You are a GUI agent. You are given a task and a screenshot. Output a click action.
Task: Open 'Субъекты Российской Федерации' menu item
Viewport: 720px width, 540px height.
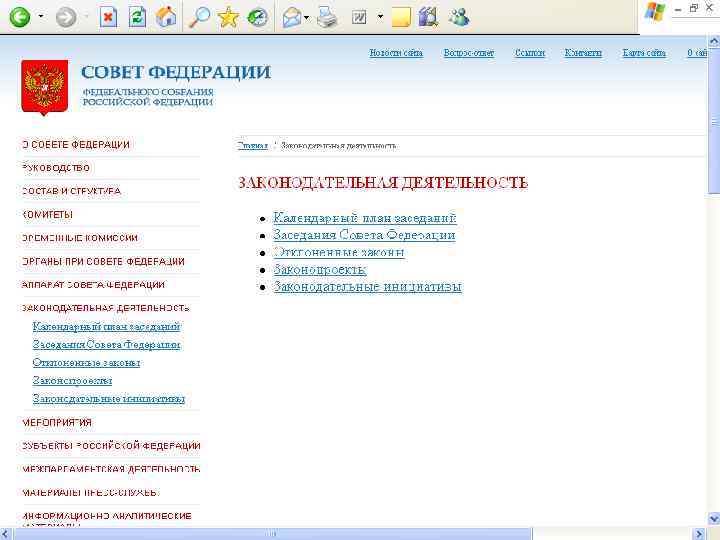pos(111,446)
